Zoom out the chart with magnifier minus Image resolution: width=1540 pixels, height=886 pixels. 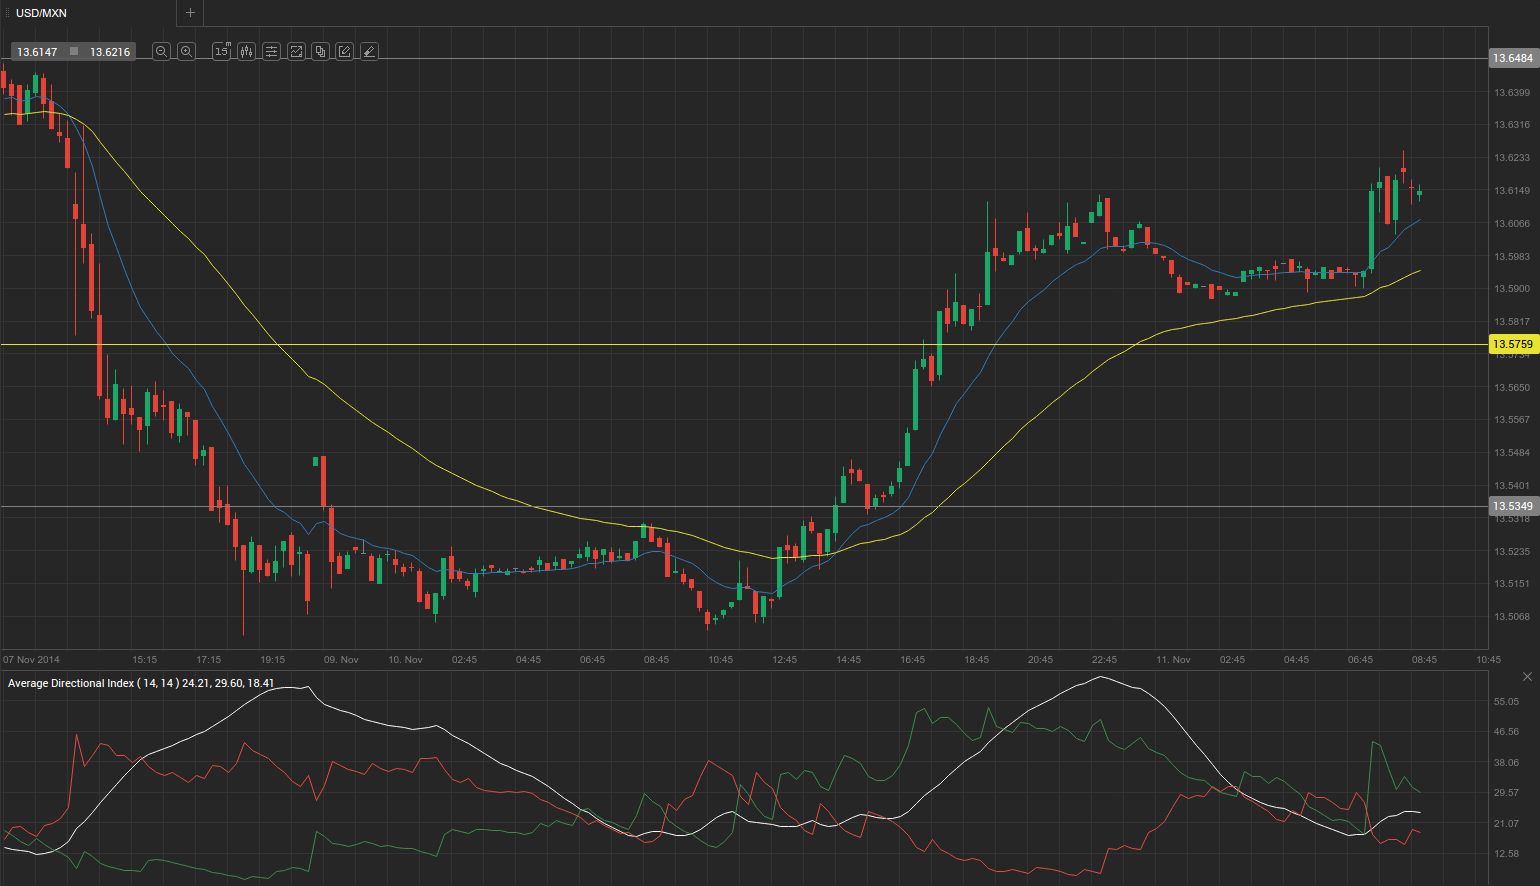point(161,51)
